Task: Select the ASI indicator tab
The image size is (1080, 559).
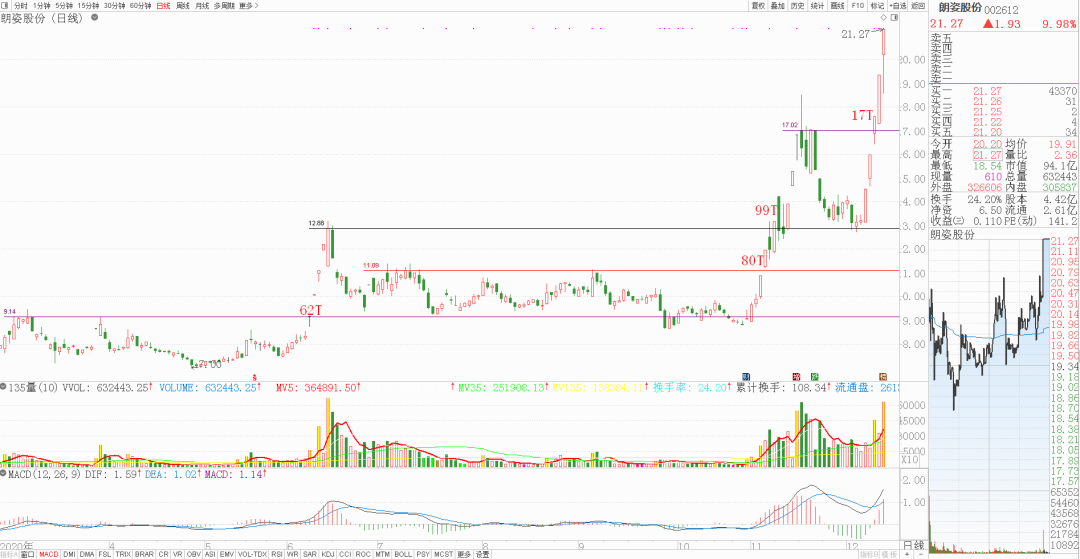Action: click(x=210, y=554)
